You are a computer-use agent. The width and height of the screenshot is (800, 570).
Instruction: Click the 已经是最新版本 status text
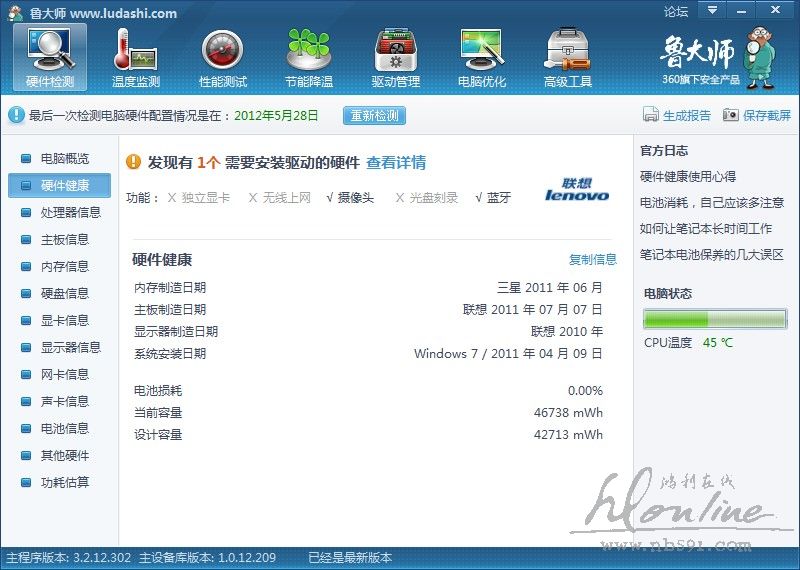[x=351, y=558]
